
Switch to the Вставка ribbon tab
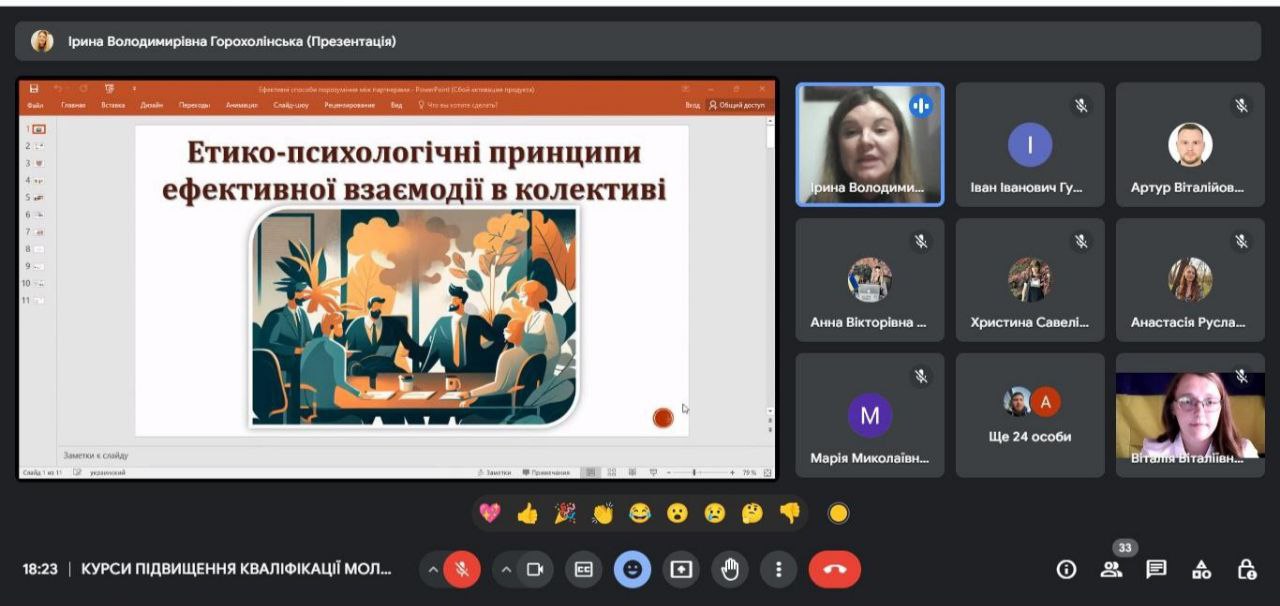pyautogui.click(x=112, y=103)
